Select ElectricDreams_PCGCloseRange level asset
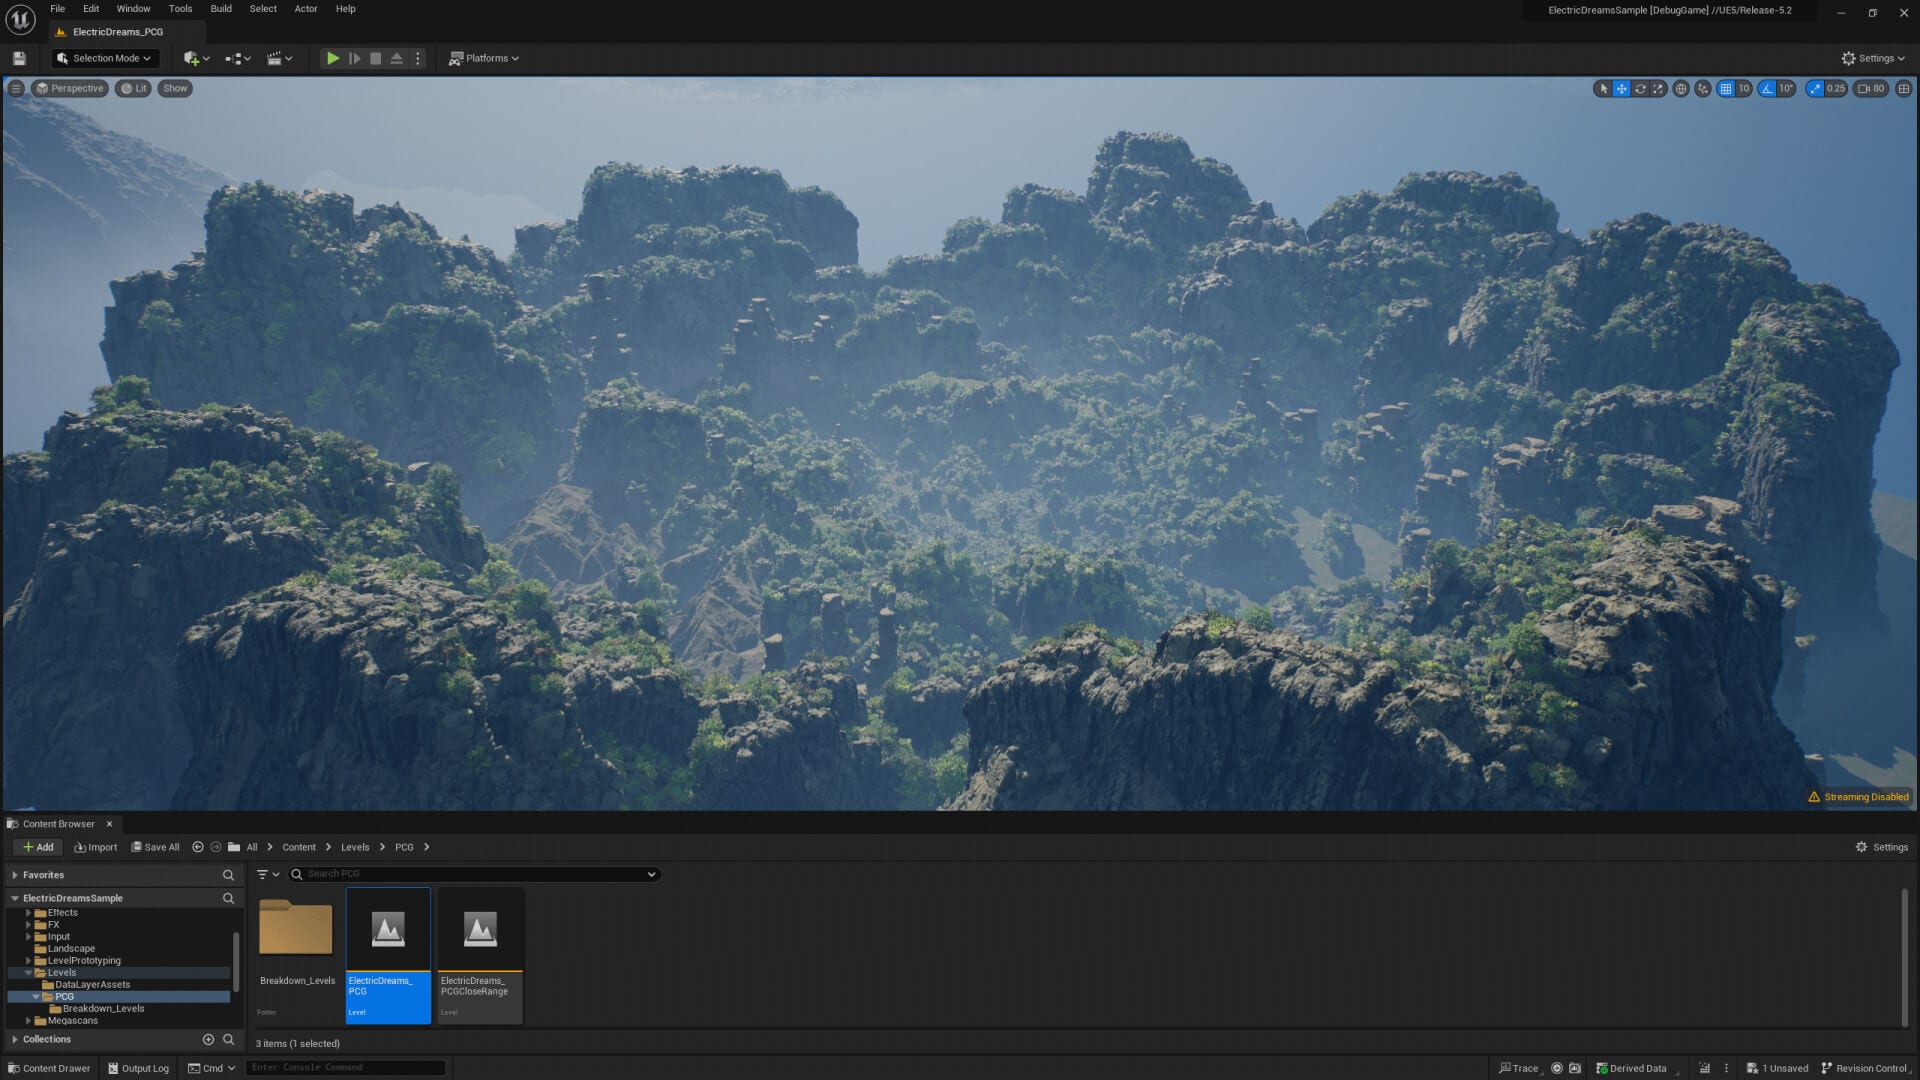The width and height of the screenshot is (1920, 1080). pyautogui.click(x=480, y=955)
